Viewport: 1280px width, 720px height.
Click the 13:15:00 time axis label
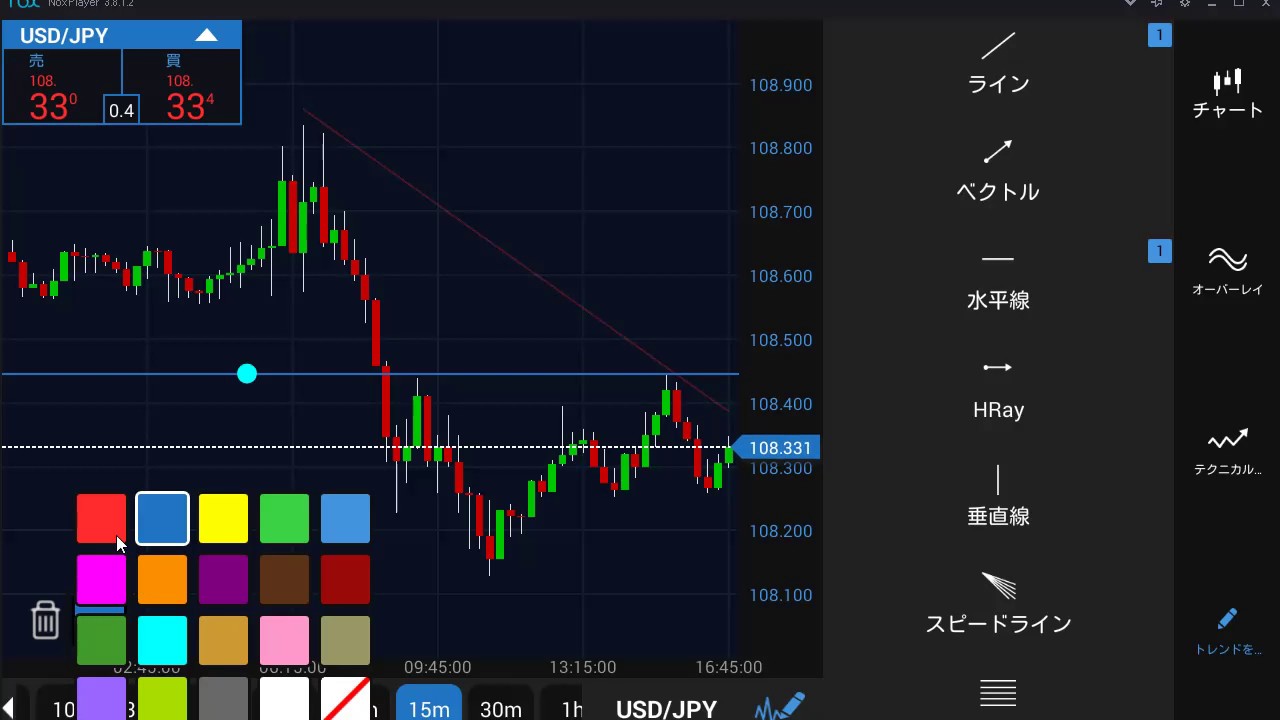583,667
